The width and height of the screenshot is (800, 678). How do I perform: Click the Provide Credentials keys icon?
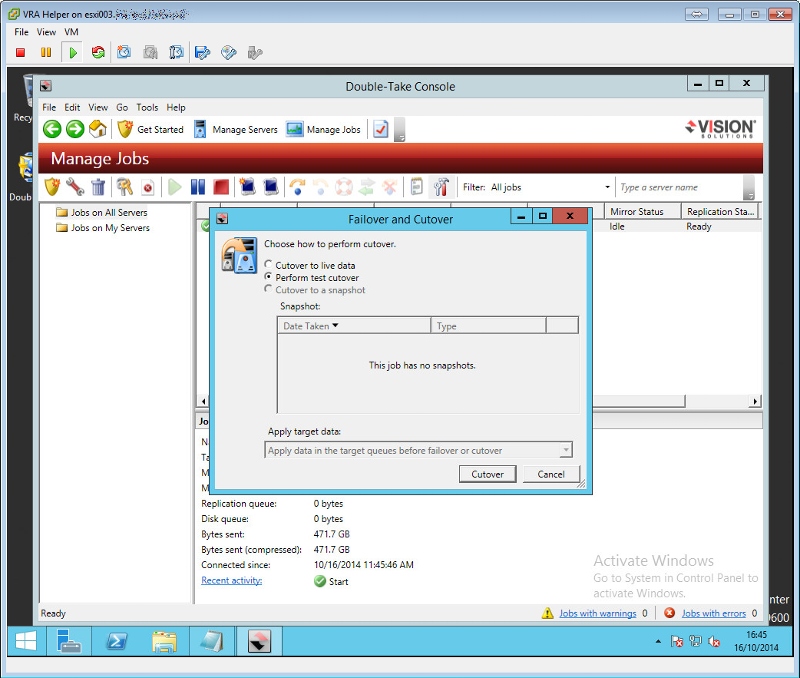pos(124,187)
